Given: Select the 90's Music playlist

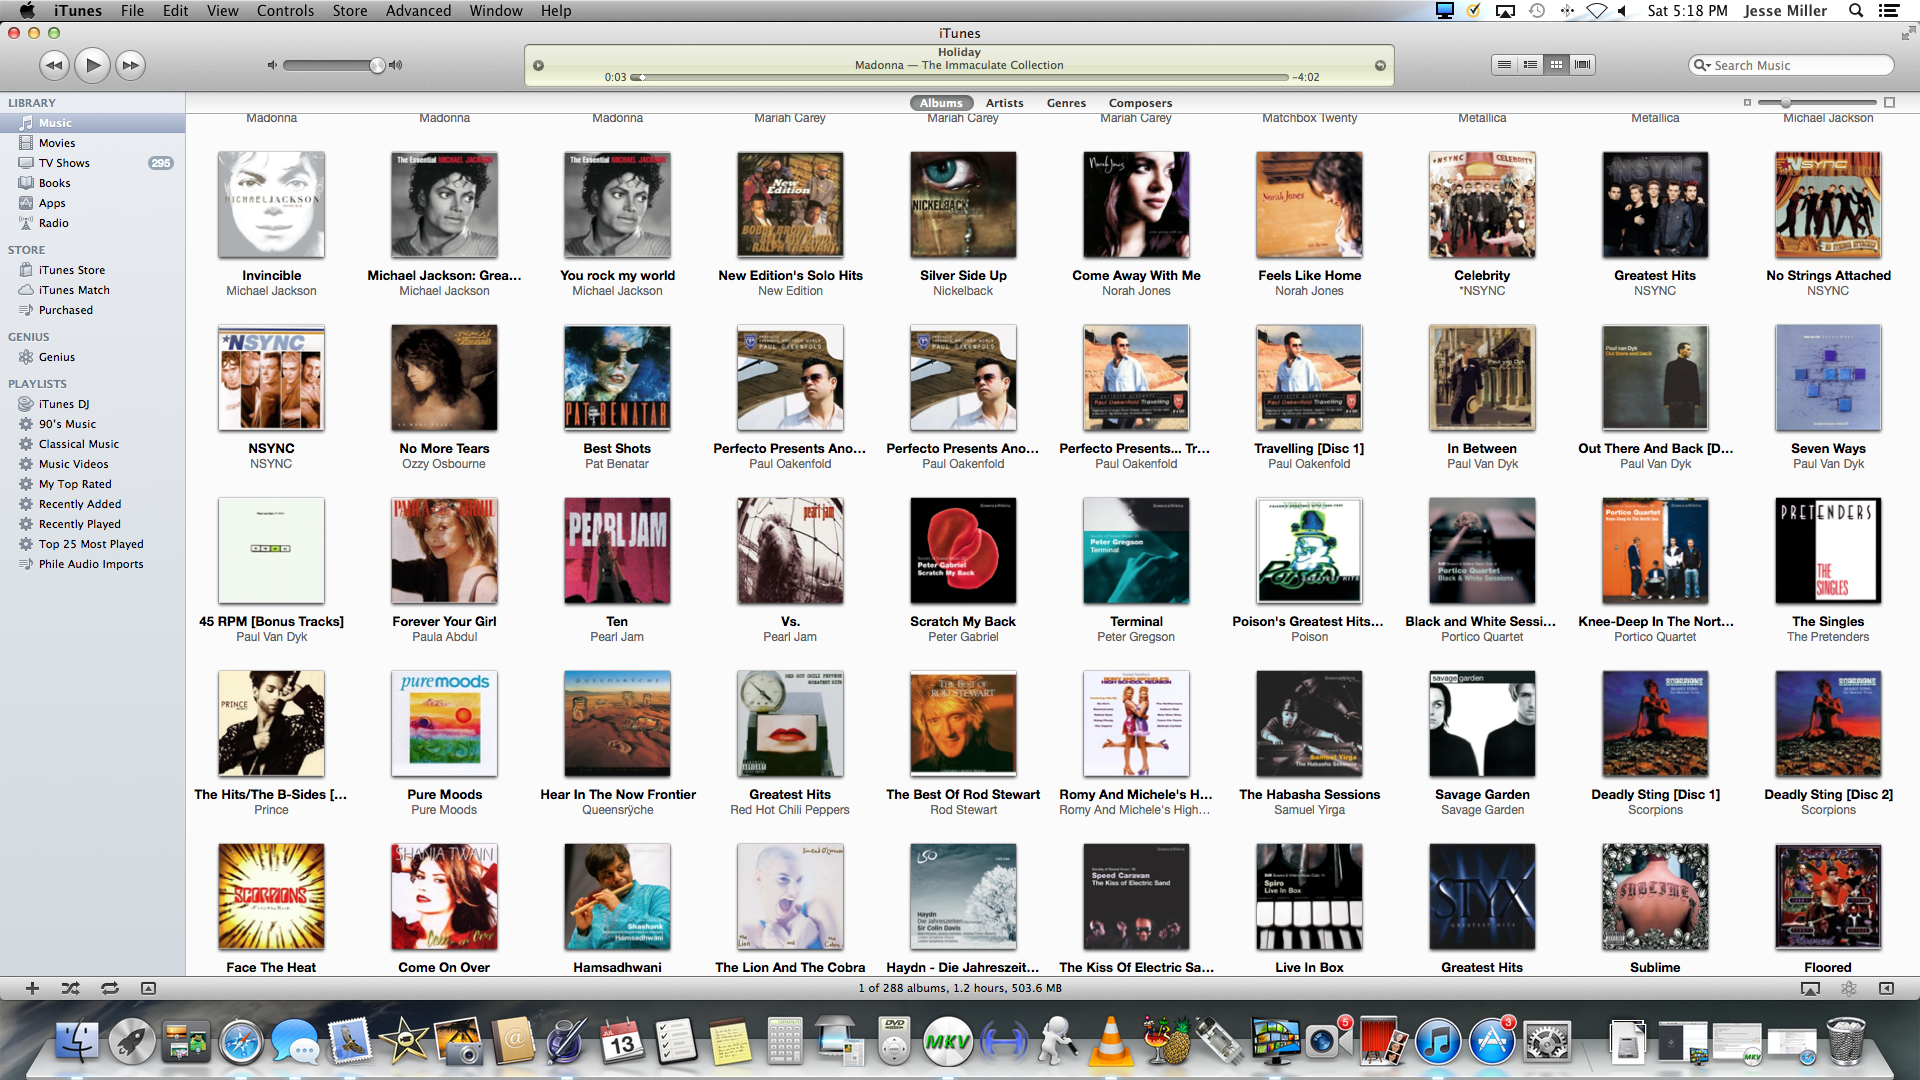Looking at the screenshot, I should [x=92, y=424].
